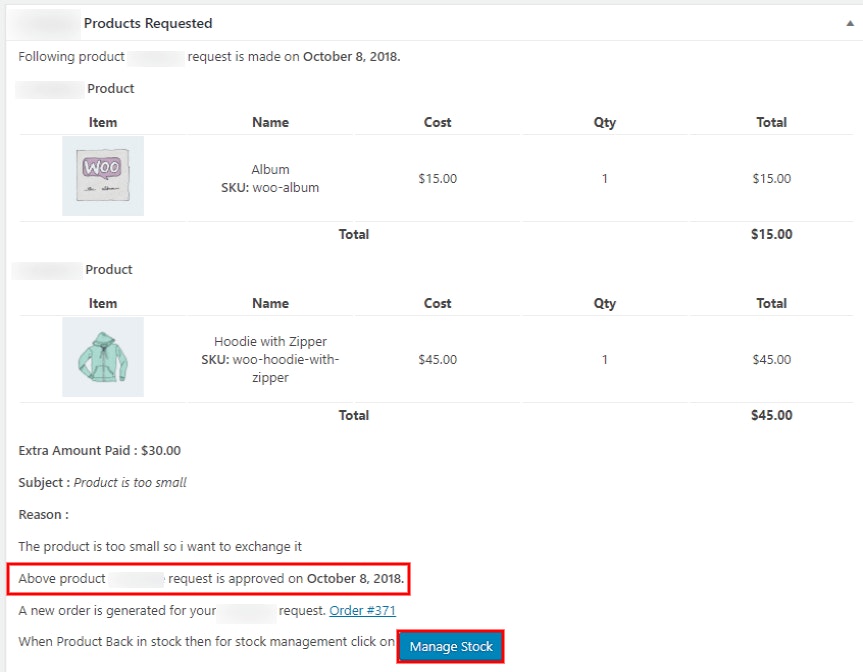Image resolution: width=863 pixels, height=672 pixels.
Task: Click the Qty value in the Album row
Action: pos(604,178)
